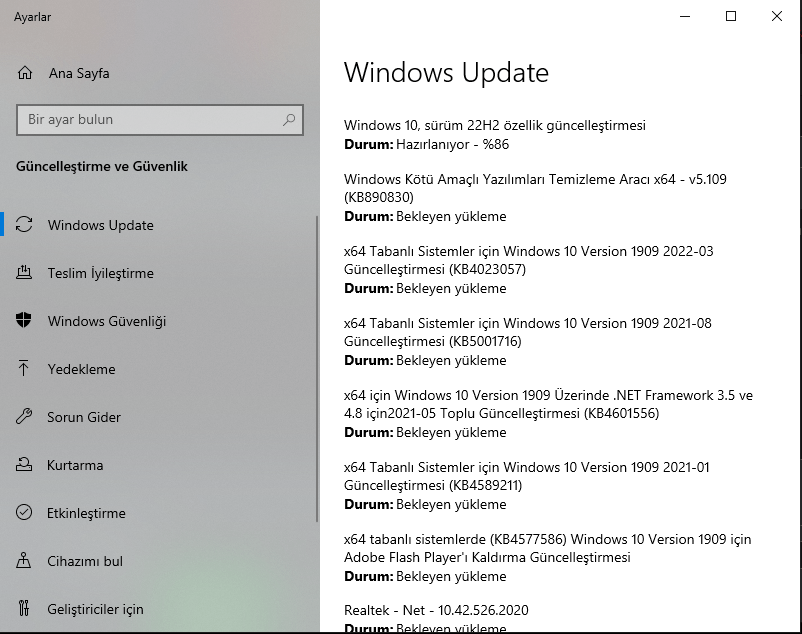
Task: Click 'Windows 10, sürüm 22H2 özellik güncelleştirmesi'
Action: coord(495,125)
